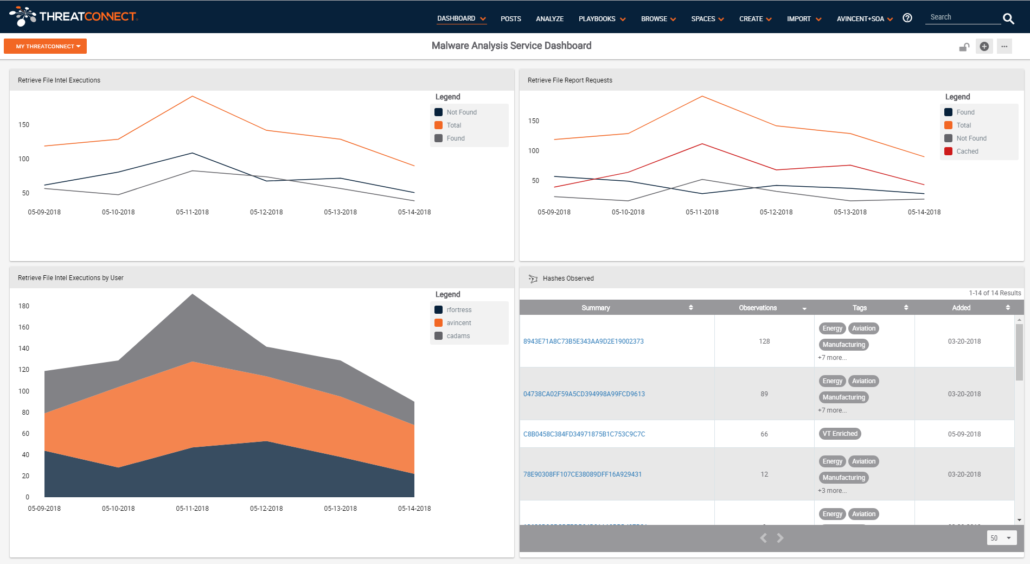Click scrollbar down arrow in Hashes table

coord(1019,520)
